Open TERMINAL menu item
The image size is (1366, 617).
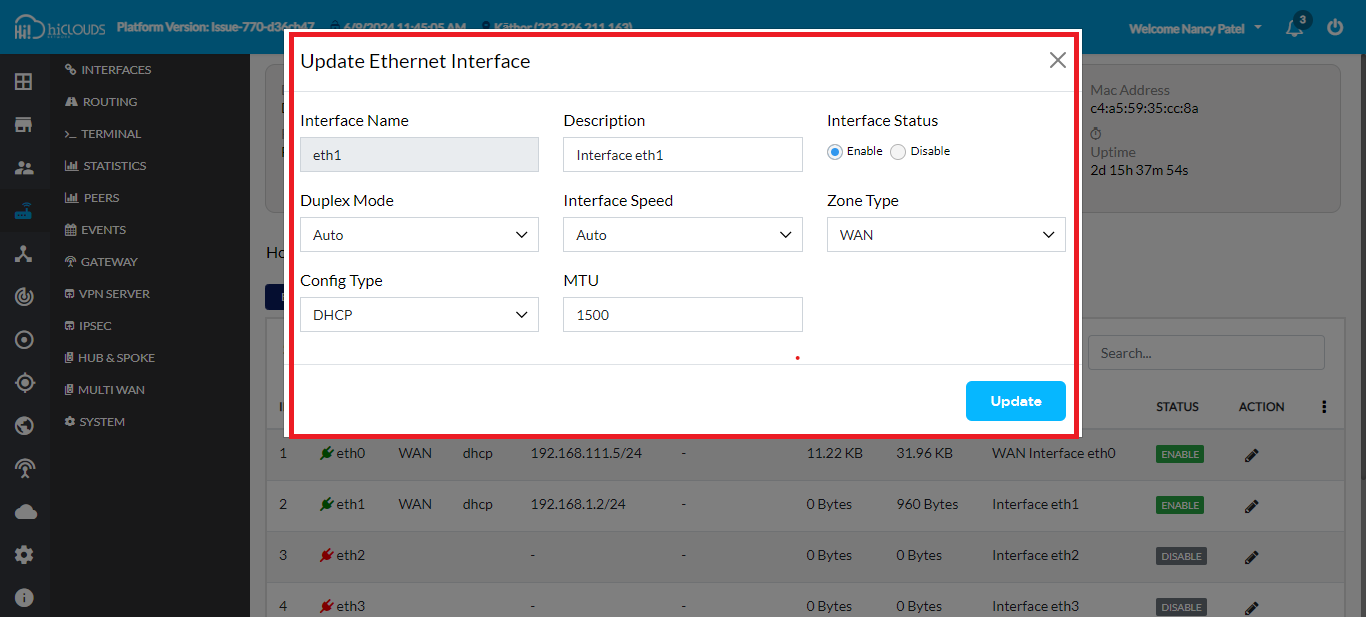103,134
